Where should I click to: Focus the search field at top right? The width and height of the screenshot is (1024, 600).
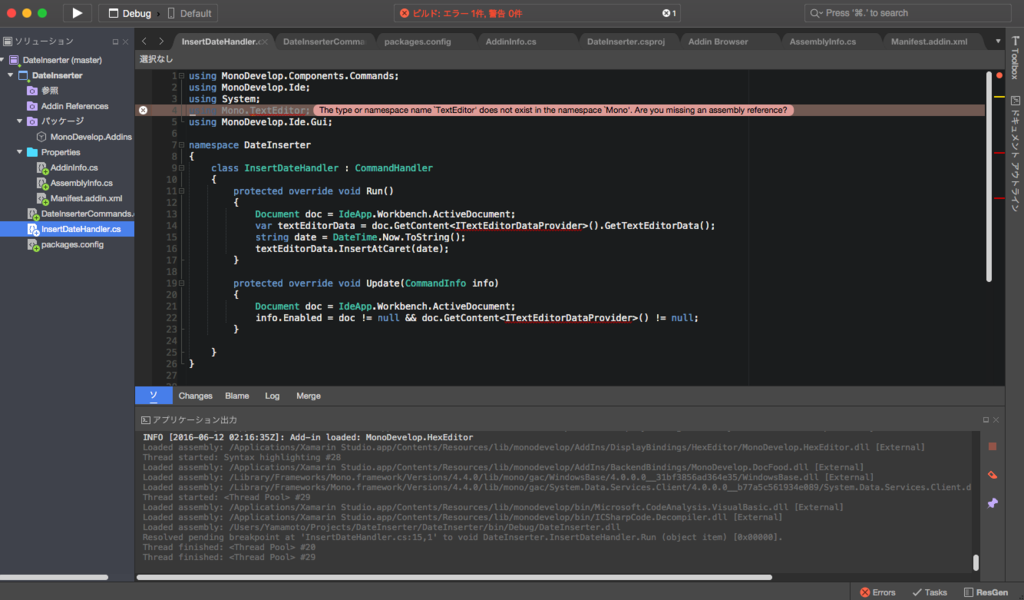click(x=907, y=13)
